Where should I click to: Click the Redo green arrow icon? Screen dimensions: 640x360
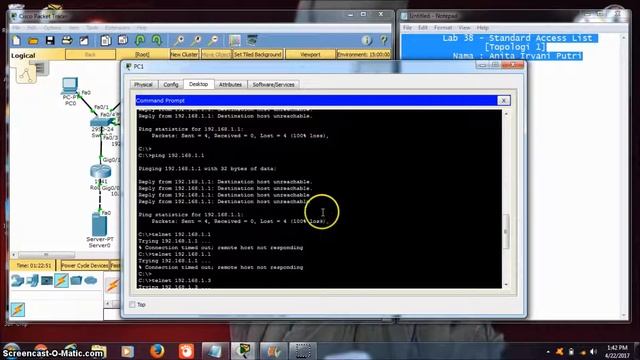157,40
